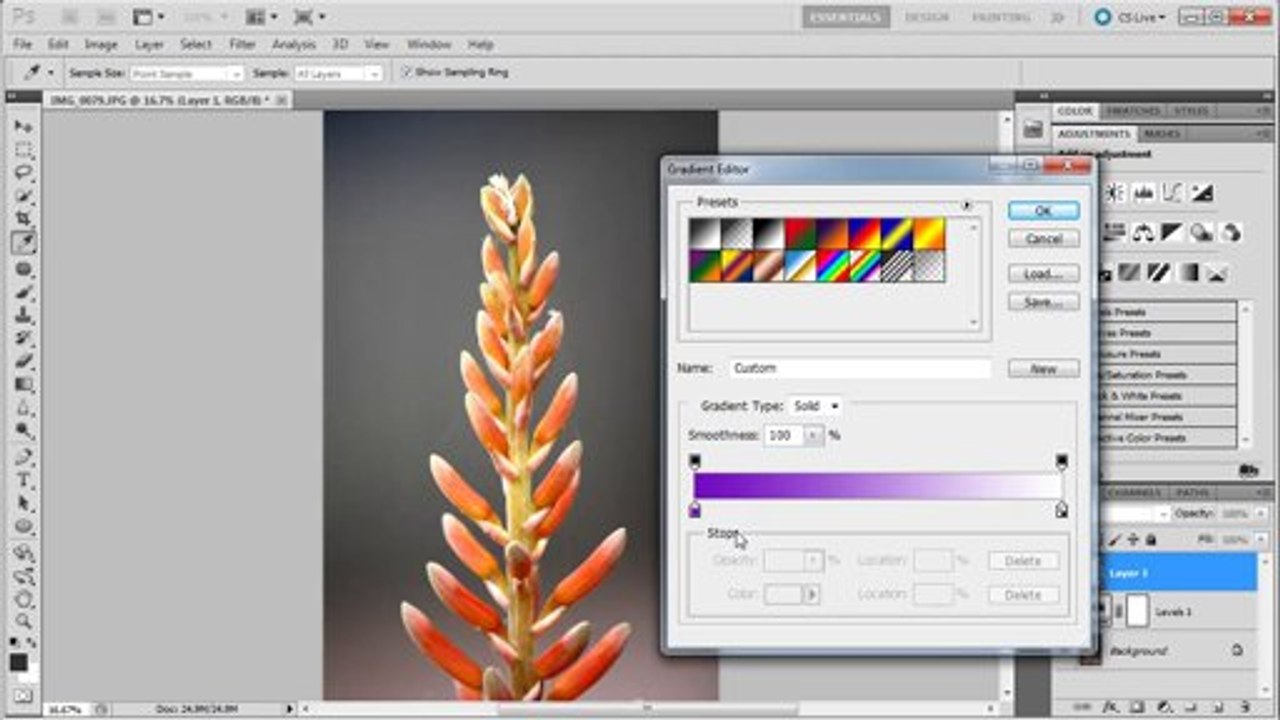Open the Image menu

click(101, 45)
